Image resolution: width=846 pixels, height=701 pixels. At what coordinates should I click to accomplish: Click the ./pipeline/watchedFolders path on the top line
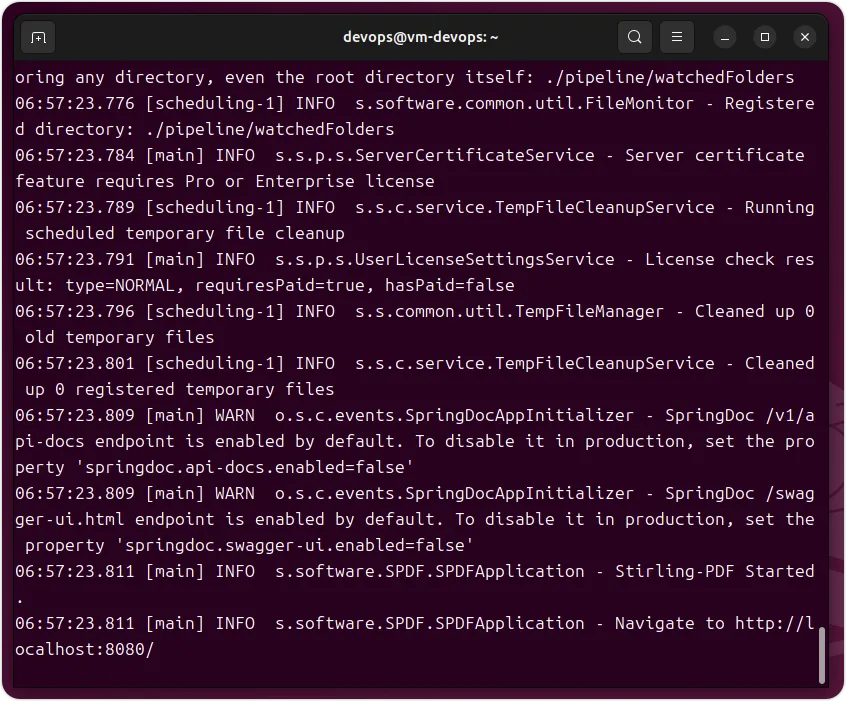[670, 77]
